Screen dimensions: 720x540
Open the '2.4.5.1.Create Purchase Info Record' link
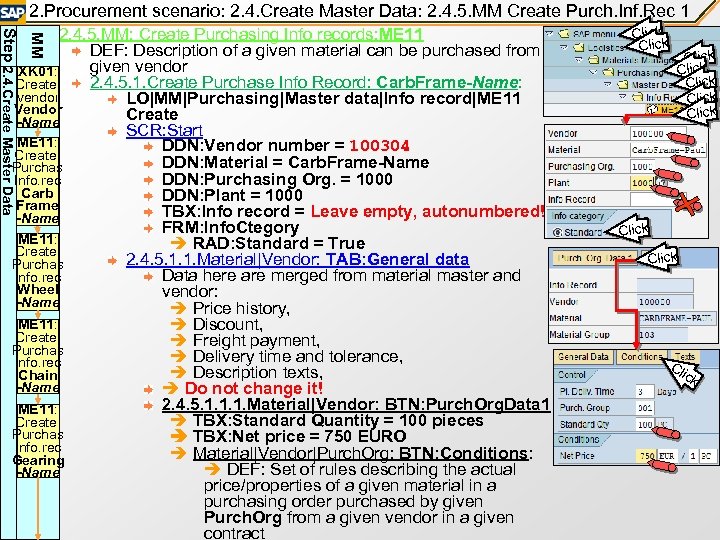305,82
